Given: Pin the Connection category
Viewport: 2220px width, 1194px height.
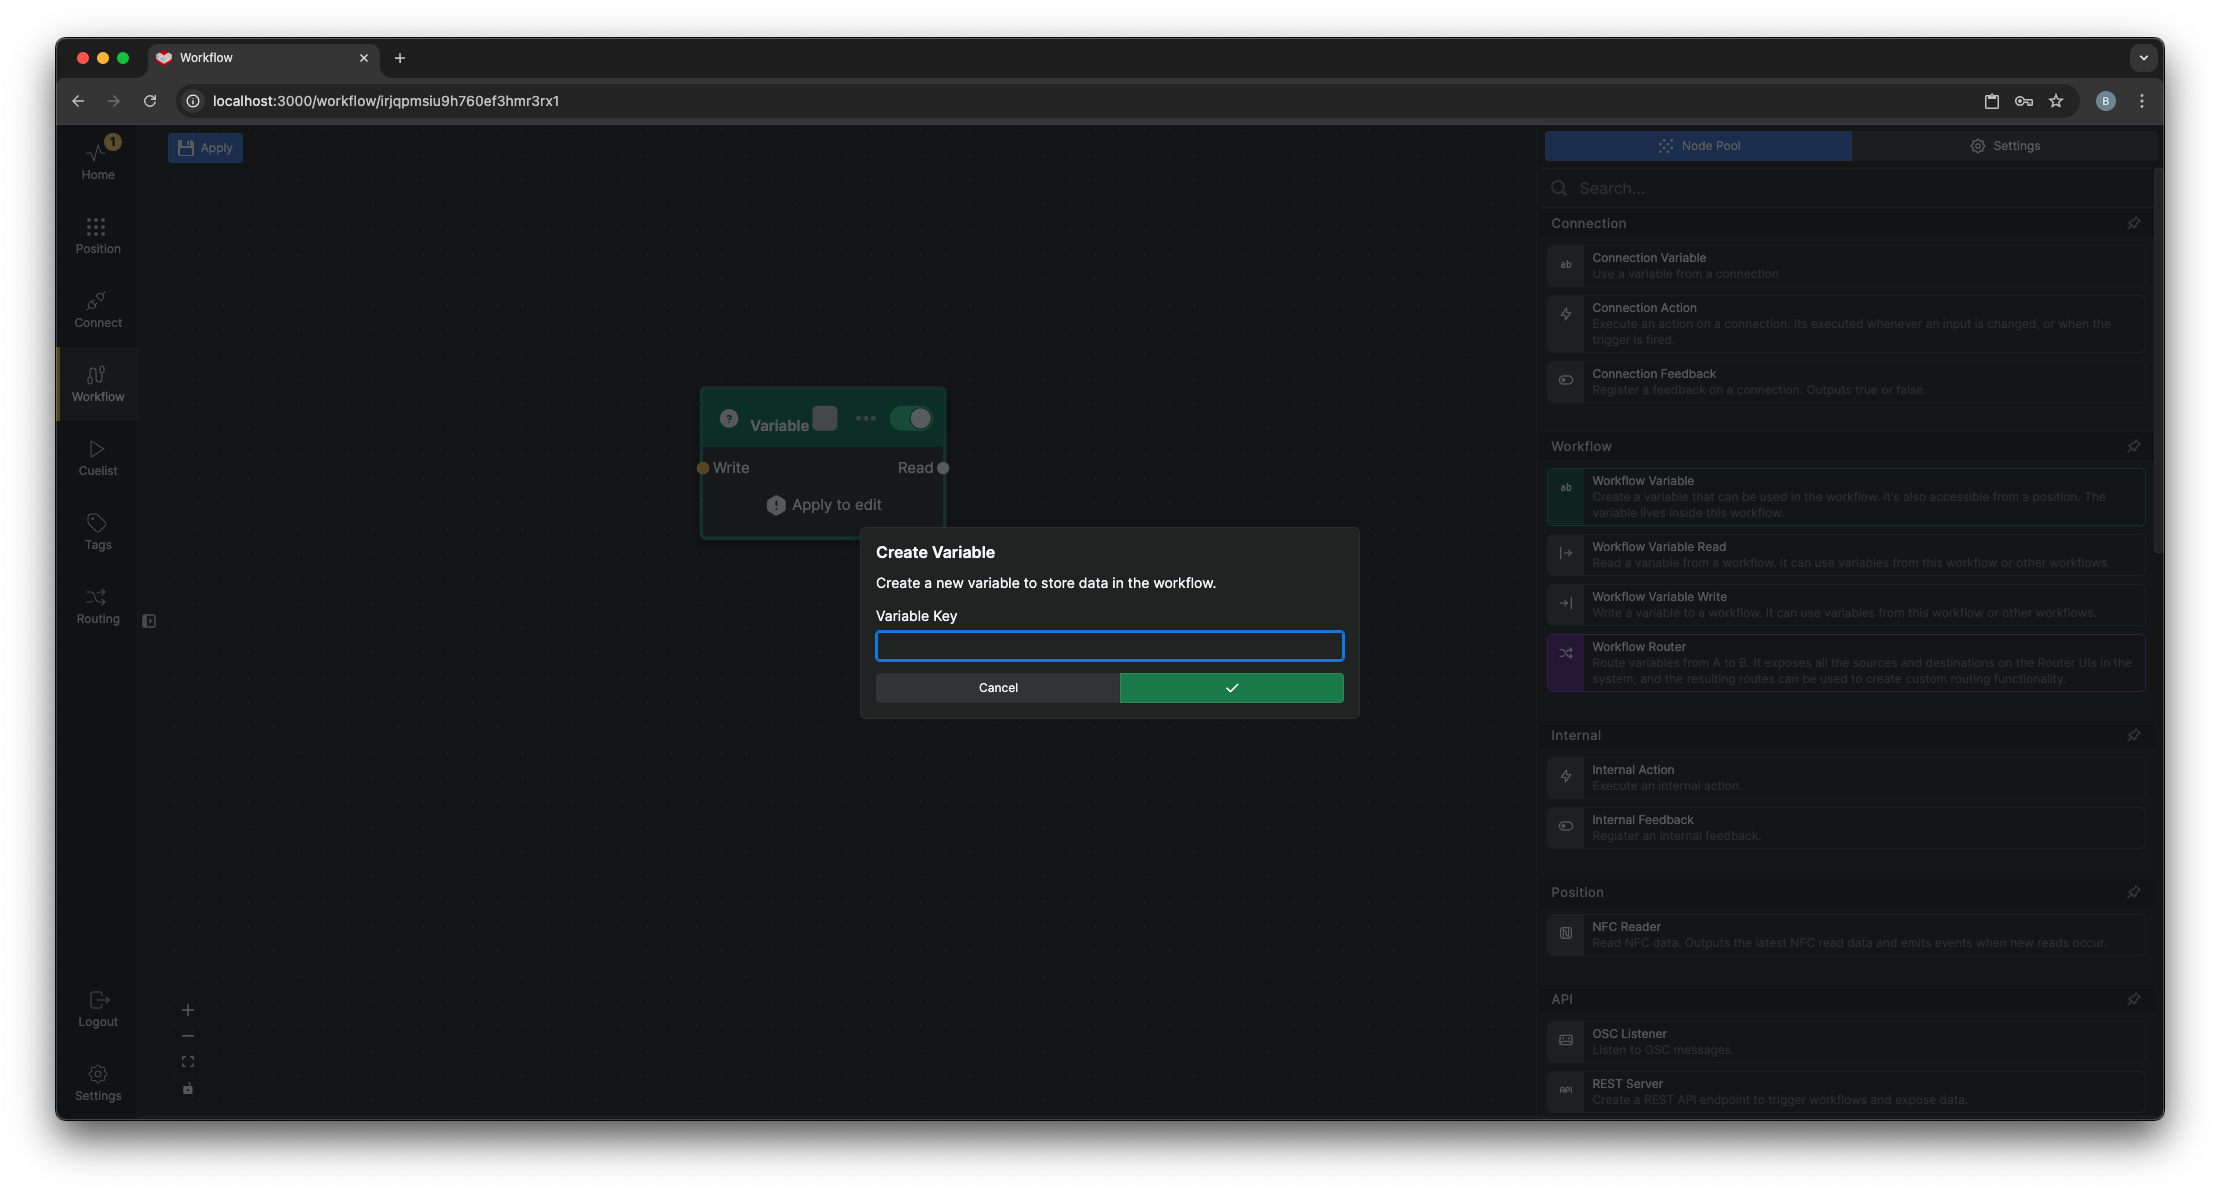Looking at the screenshot, I should point(2134,223).
